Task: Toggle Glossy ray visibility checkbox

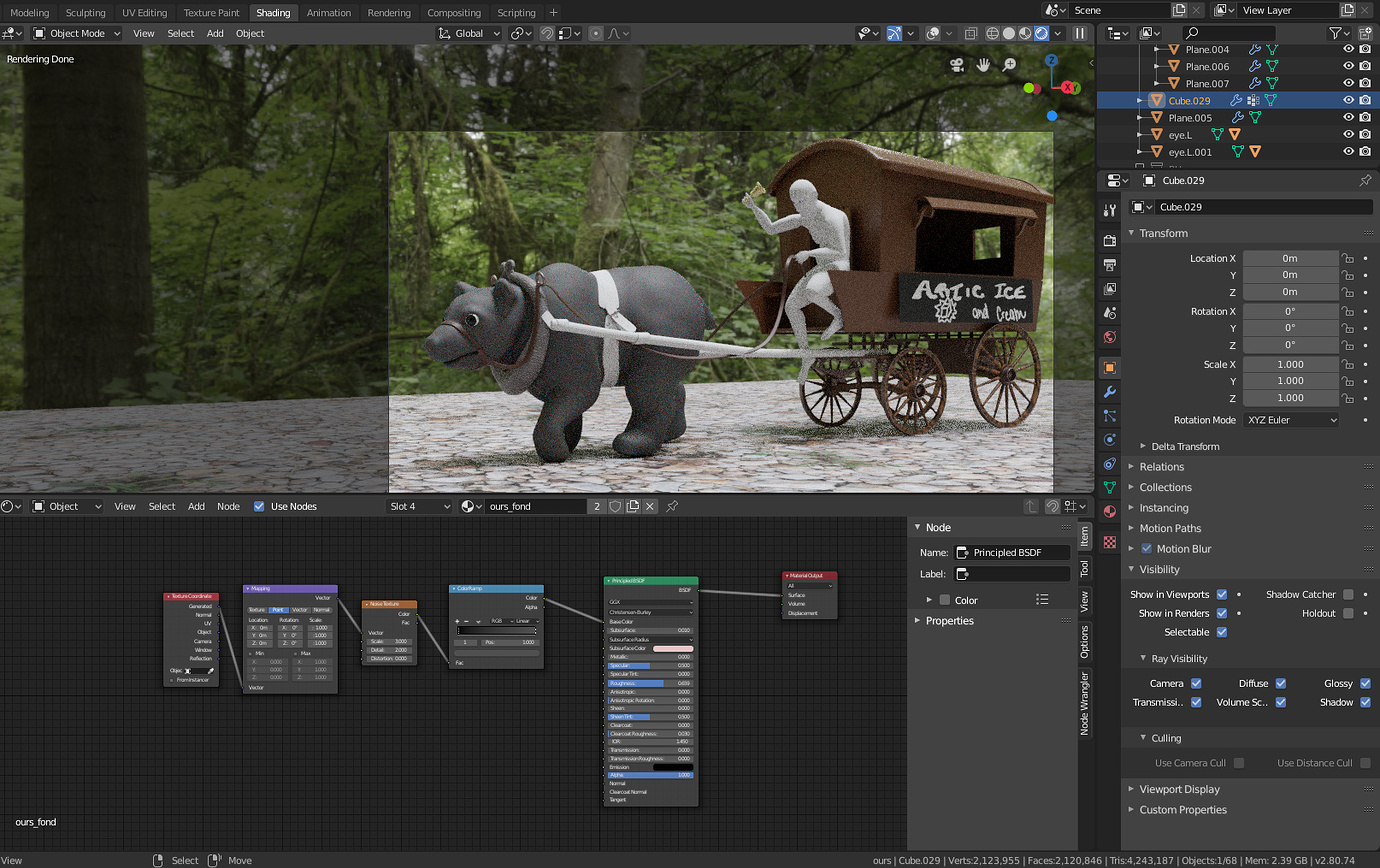Action: click(x=1366, y=683)
